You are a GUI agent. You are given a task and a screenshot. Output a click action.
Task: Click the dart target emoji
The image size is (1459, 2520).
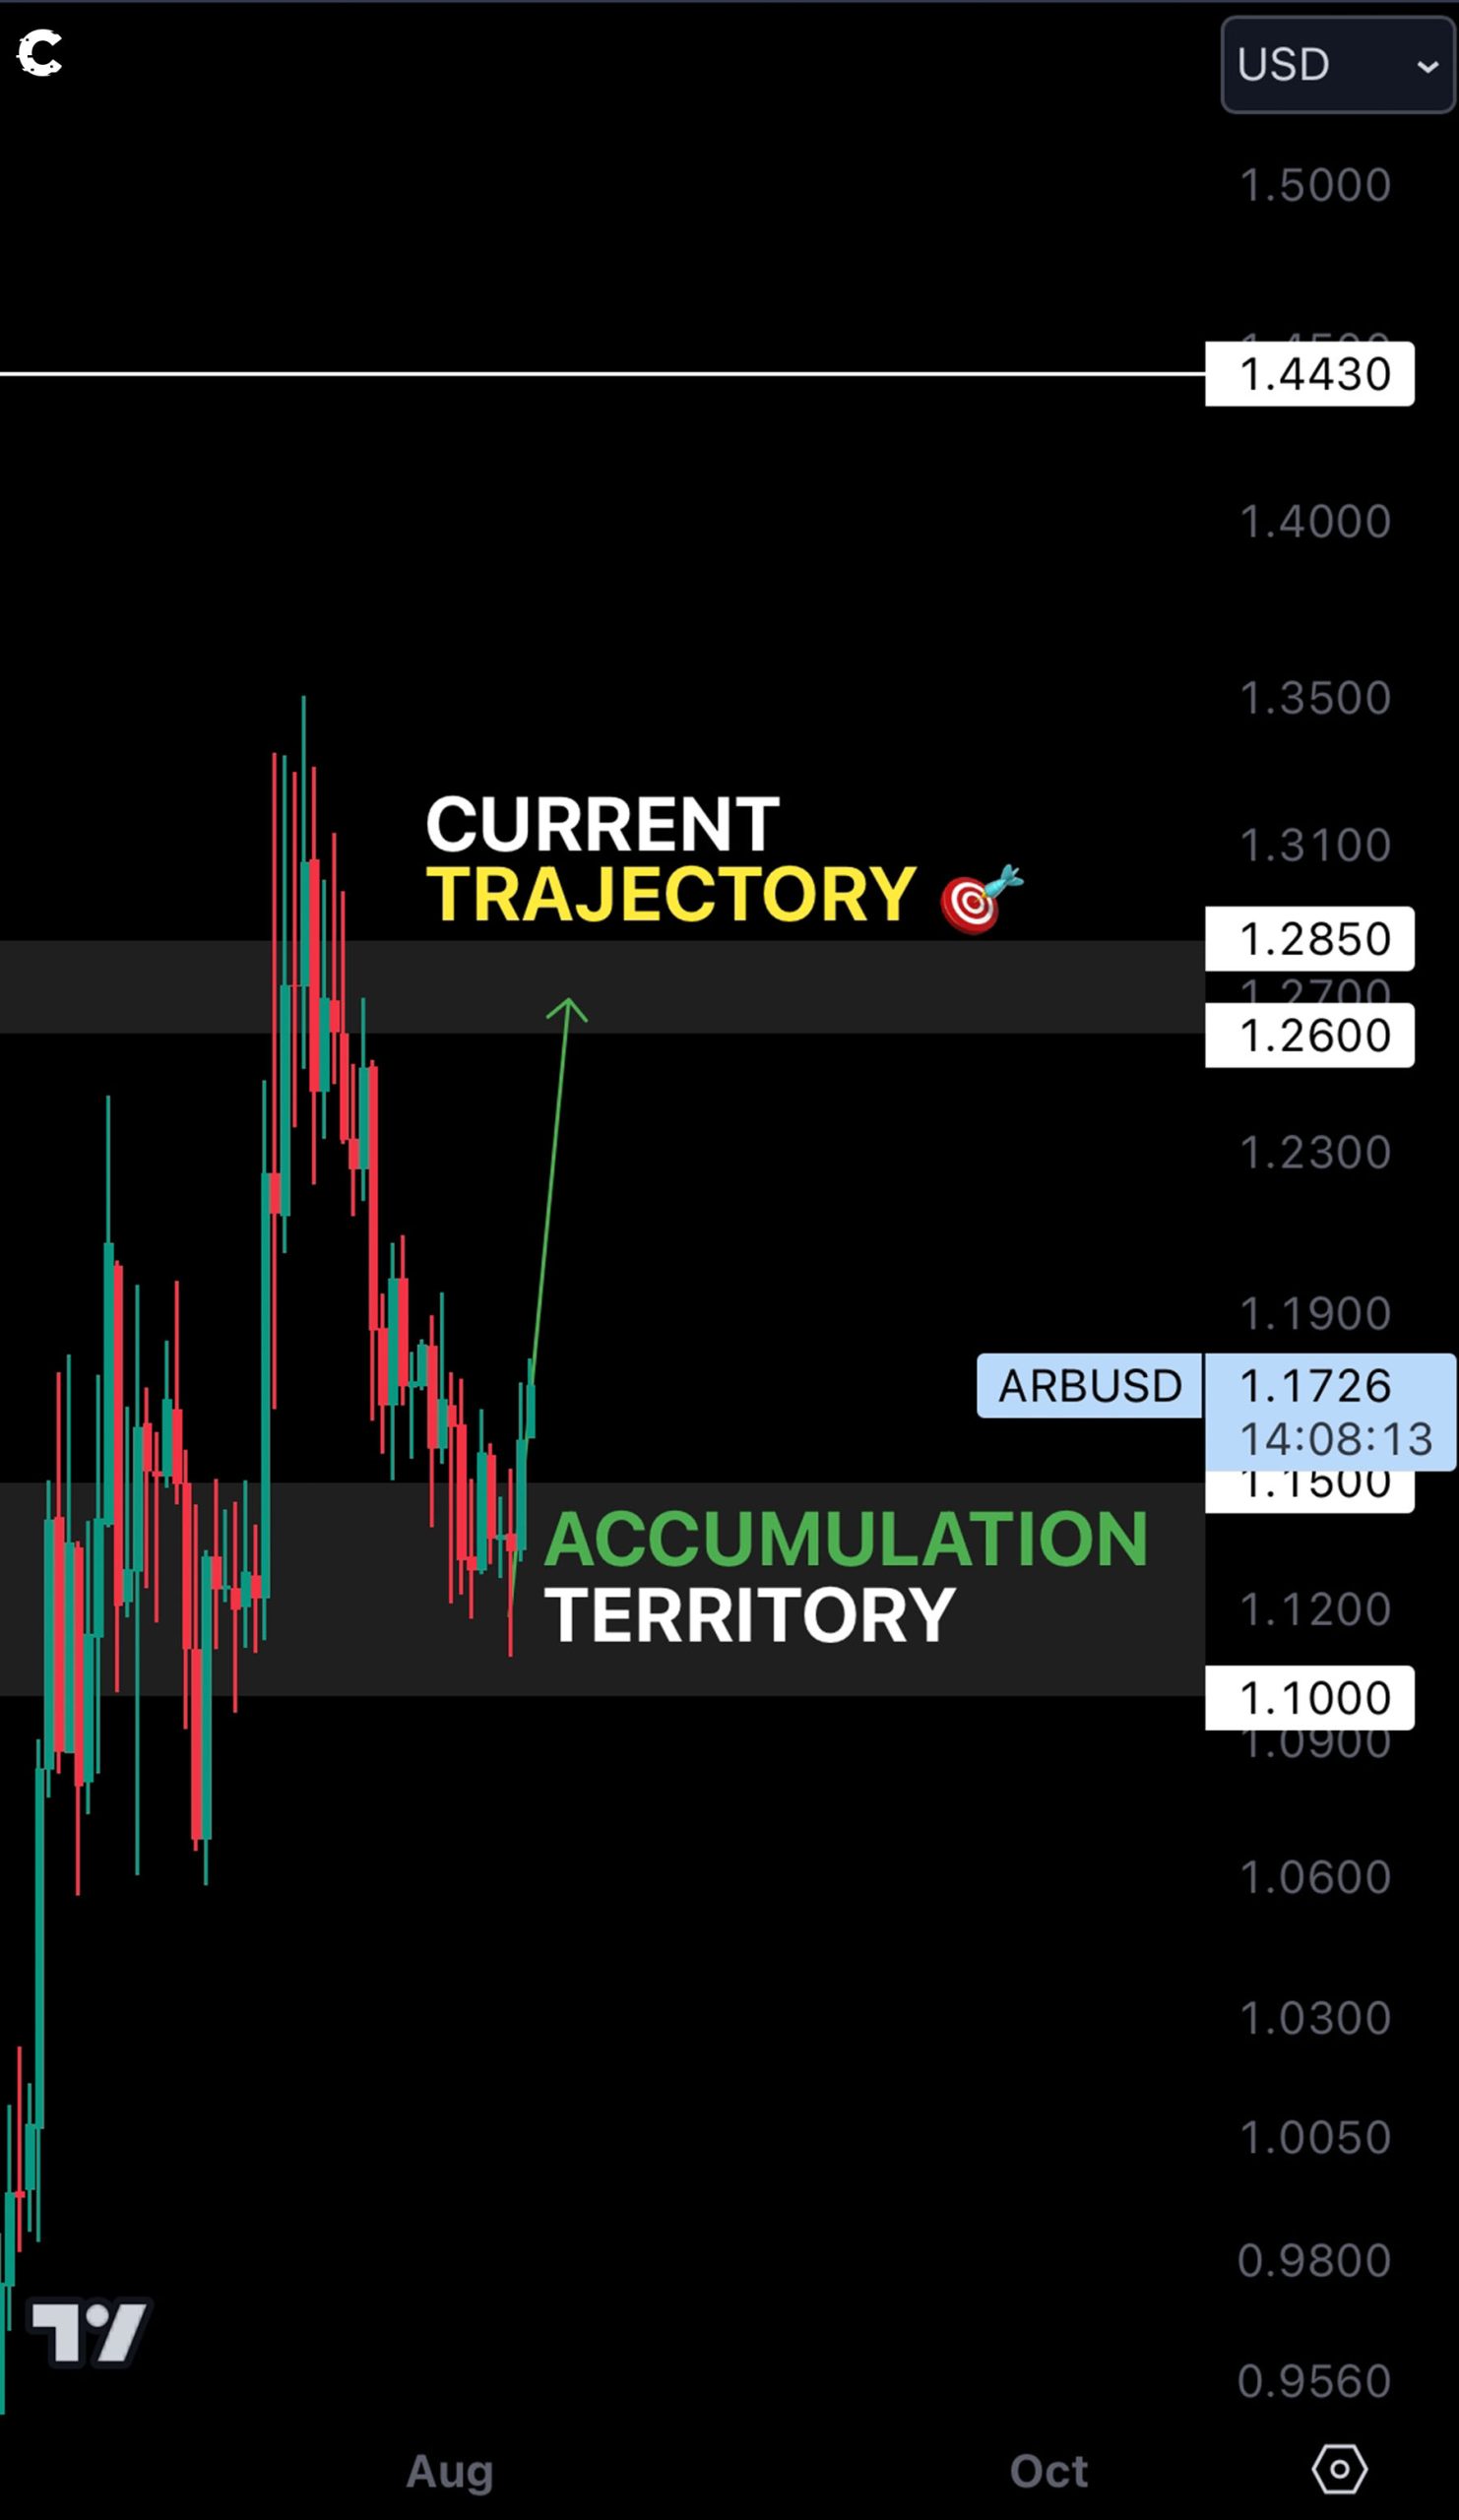click(980, 898)
